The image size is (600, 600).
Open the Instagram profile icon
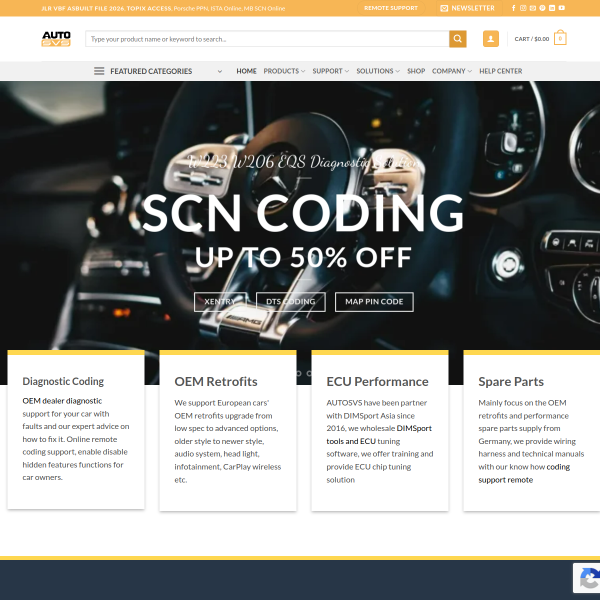523,8
